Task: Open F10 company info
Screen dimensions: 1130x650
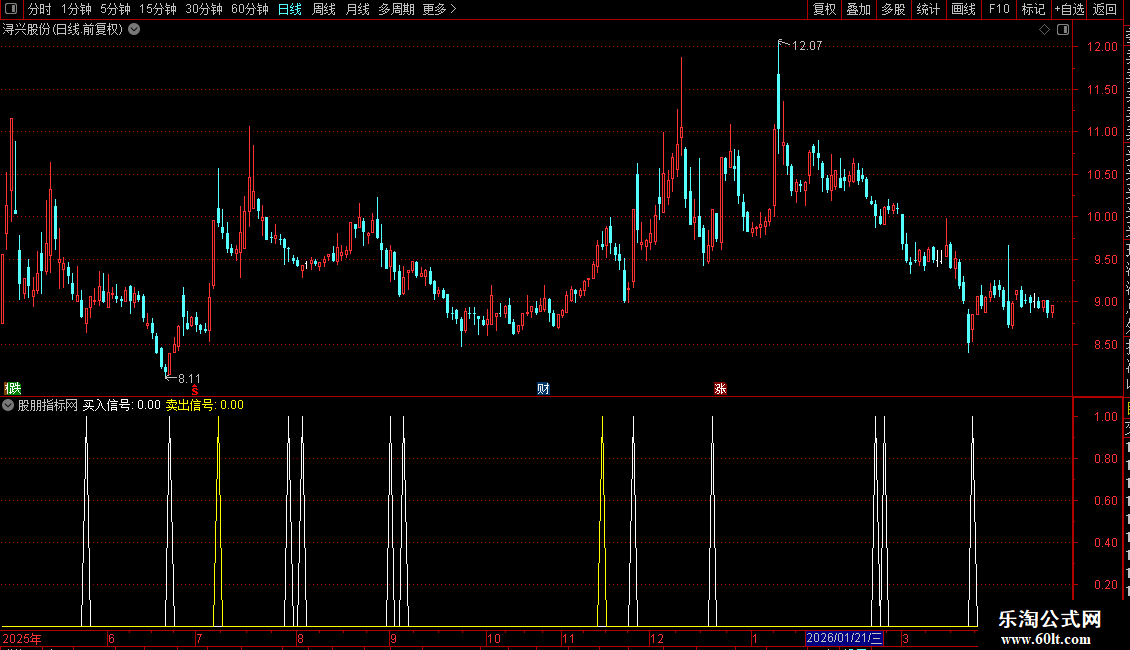Action: (999, 9)
